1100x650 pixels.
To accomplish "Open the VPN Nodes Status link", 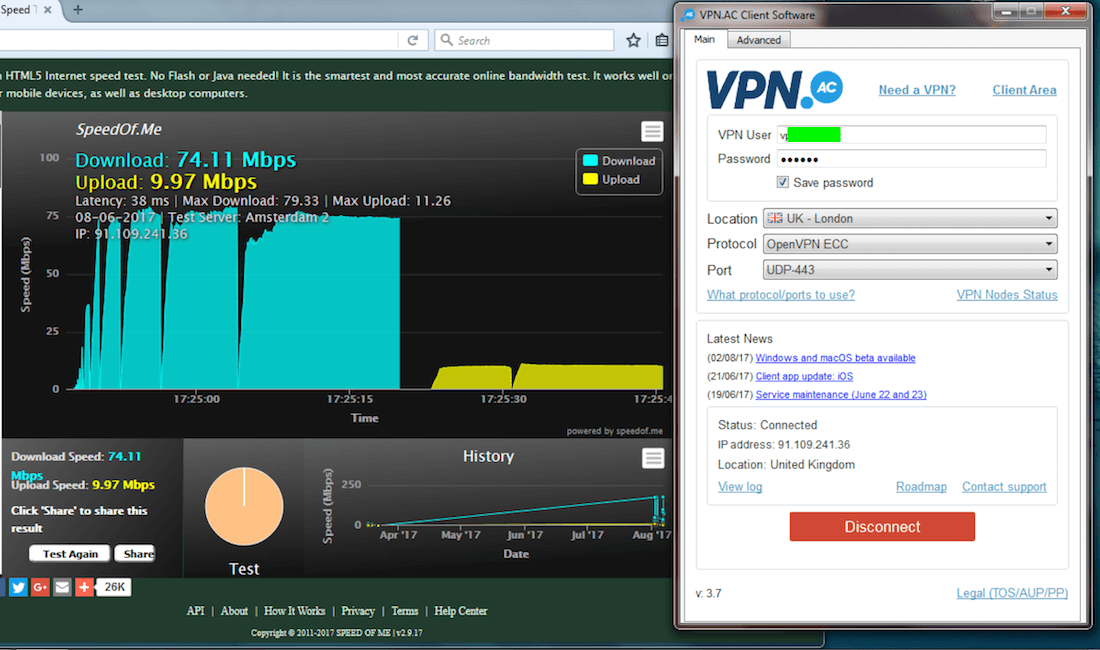I will click(x=1007, y=294).
